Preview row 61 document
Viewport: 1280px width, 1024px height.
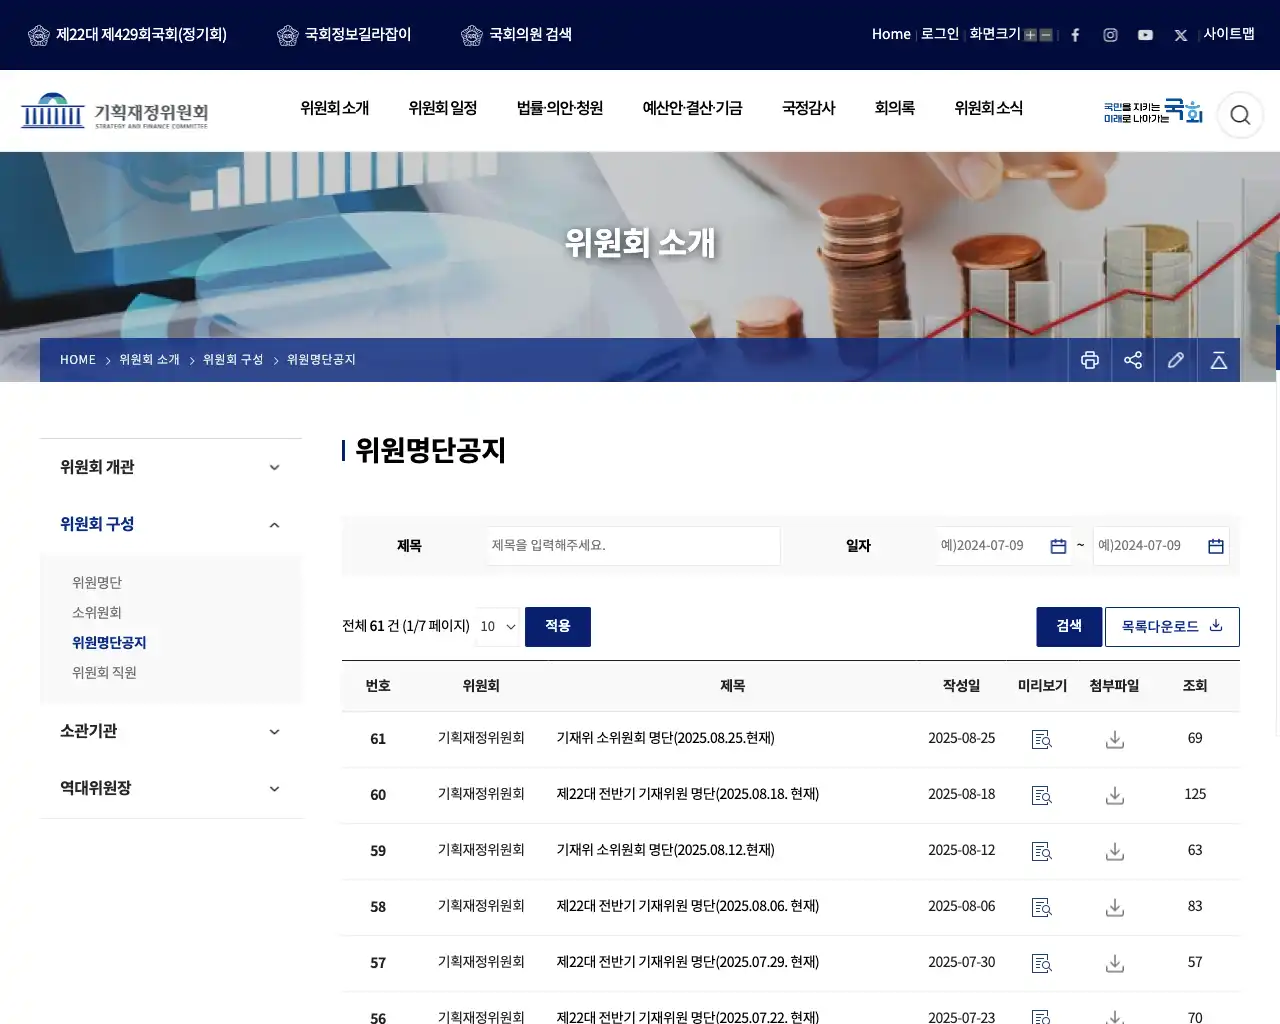pos(1042,739)
